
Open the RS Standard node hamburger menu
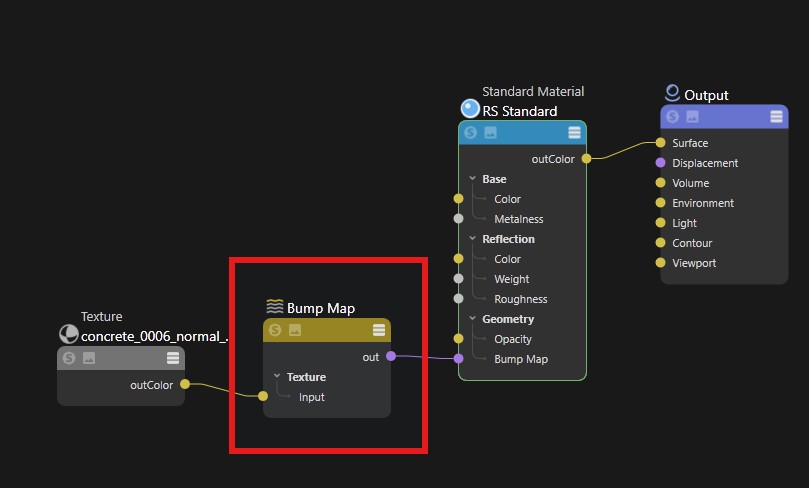[x=574, y=133]
